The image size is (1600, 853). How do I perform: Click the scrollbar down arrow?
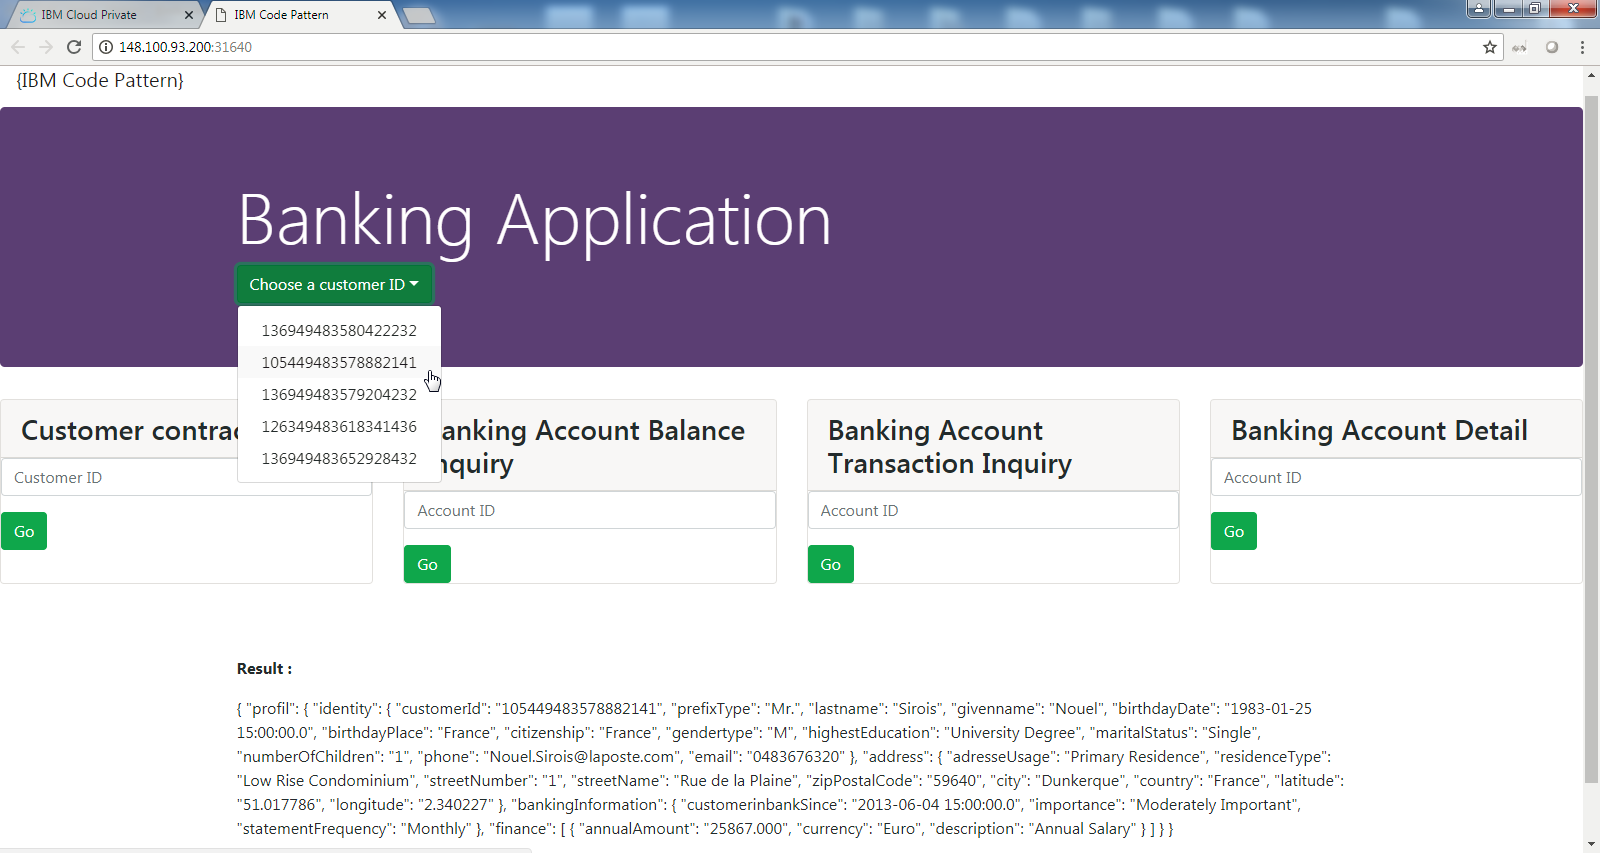click(1591, 844)
